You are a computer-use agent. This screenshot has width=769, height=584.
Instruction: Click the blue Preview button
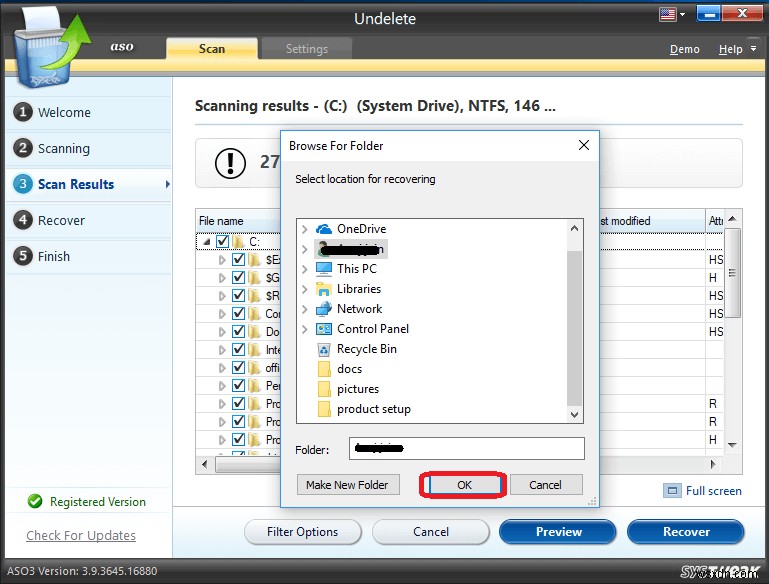[558, 532]
